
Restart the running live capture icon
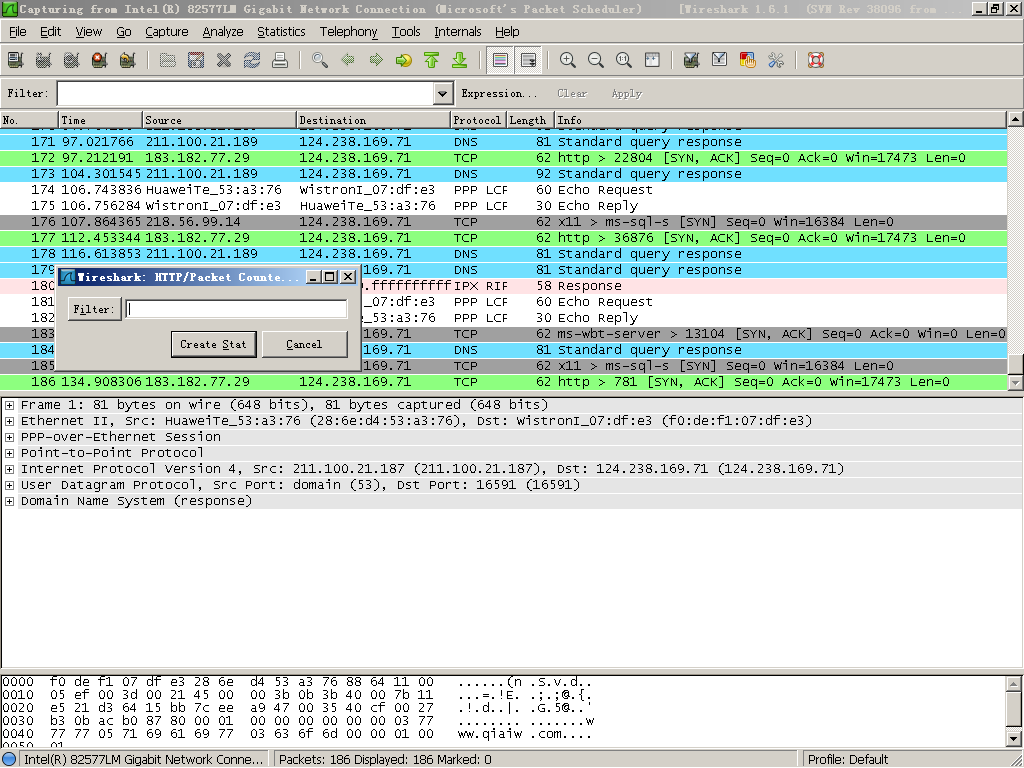point(128,60)
